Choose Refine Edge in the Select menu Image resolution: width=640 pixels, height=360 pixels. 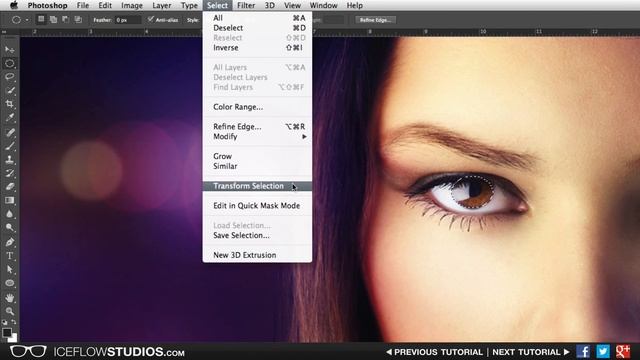click(257, 127)
